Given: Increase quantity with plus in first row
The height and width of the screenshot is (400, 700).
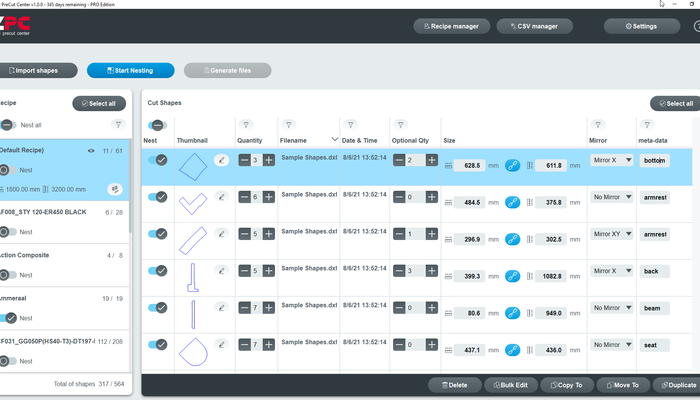Looking at the screenshot, I should click(269, 160).
